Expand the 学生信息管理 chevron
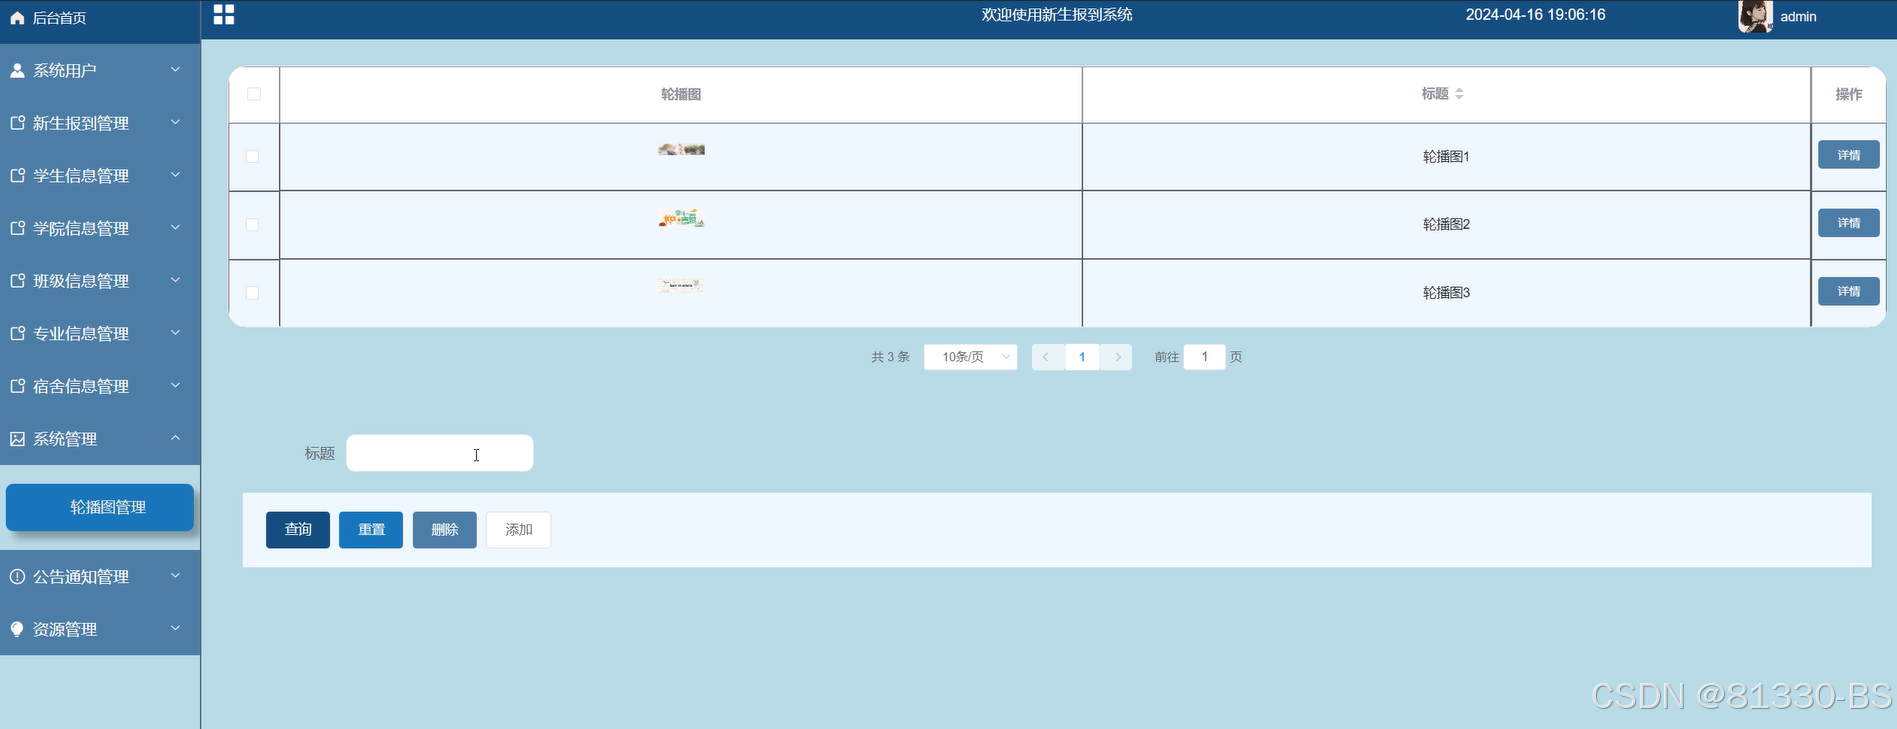Image resolution: width=1897 pixels, height=729 pixels. (176, 175)
